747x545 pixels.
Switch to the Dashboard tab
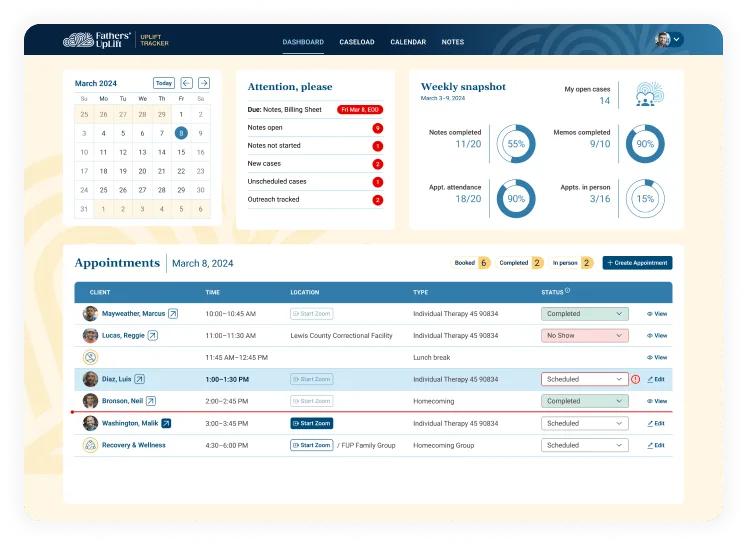click(303, 42)
